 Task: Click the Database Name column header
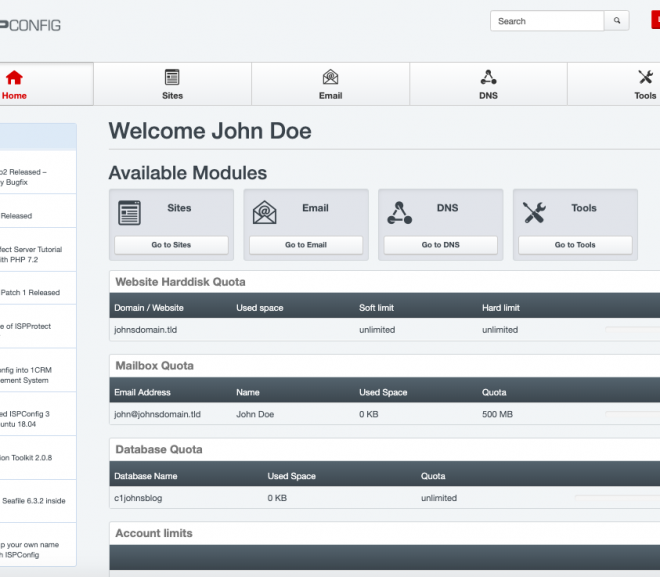(x=146, y=476)
